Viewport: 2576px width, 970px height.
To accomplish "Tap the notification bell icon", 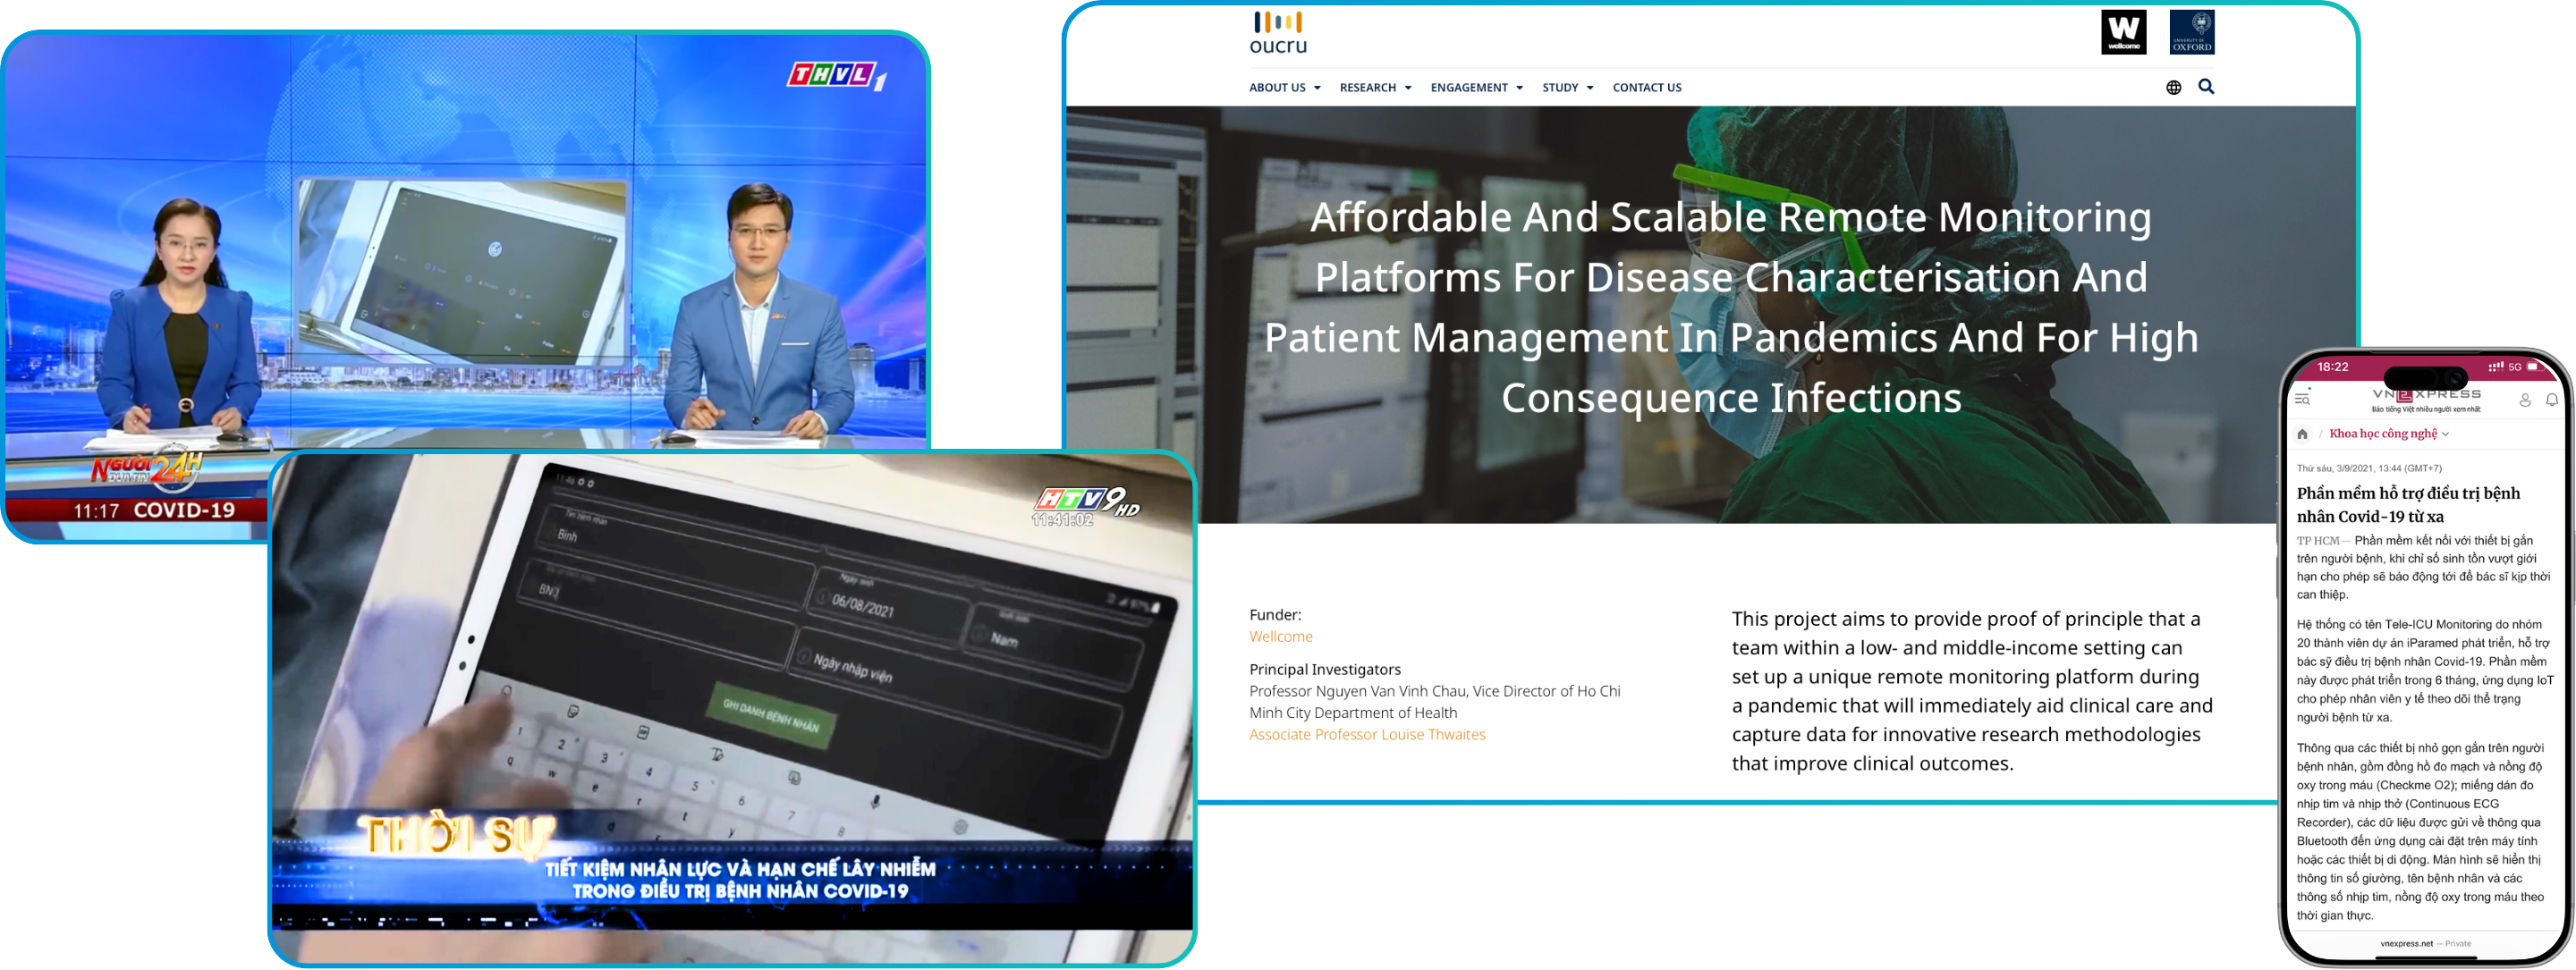I will pos(2551,400).
